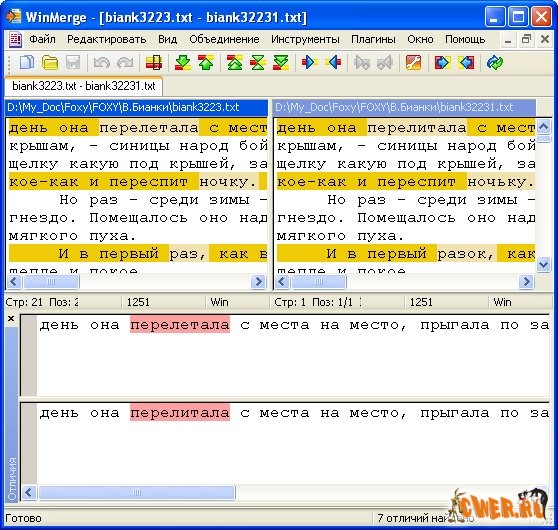Click right pane horizontal scrollbar thumb

319,282
